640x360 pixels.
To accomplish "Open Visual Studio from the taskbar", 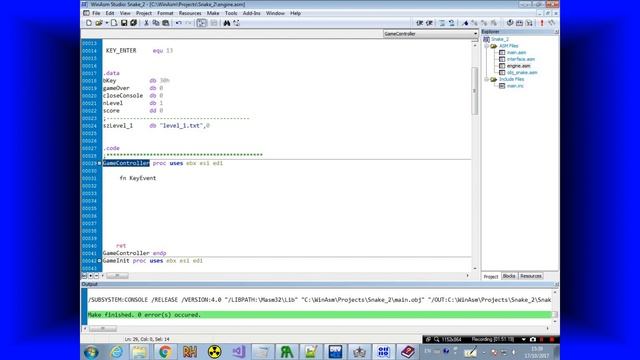I will [x=239, y=352].
